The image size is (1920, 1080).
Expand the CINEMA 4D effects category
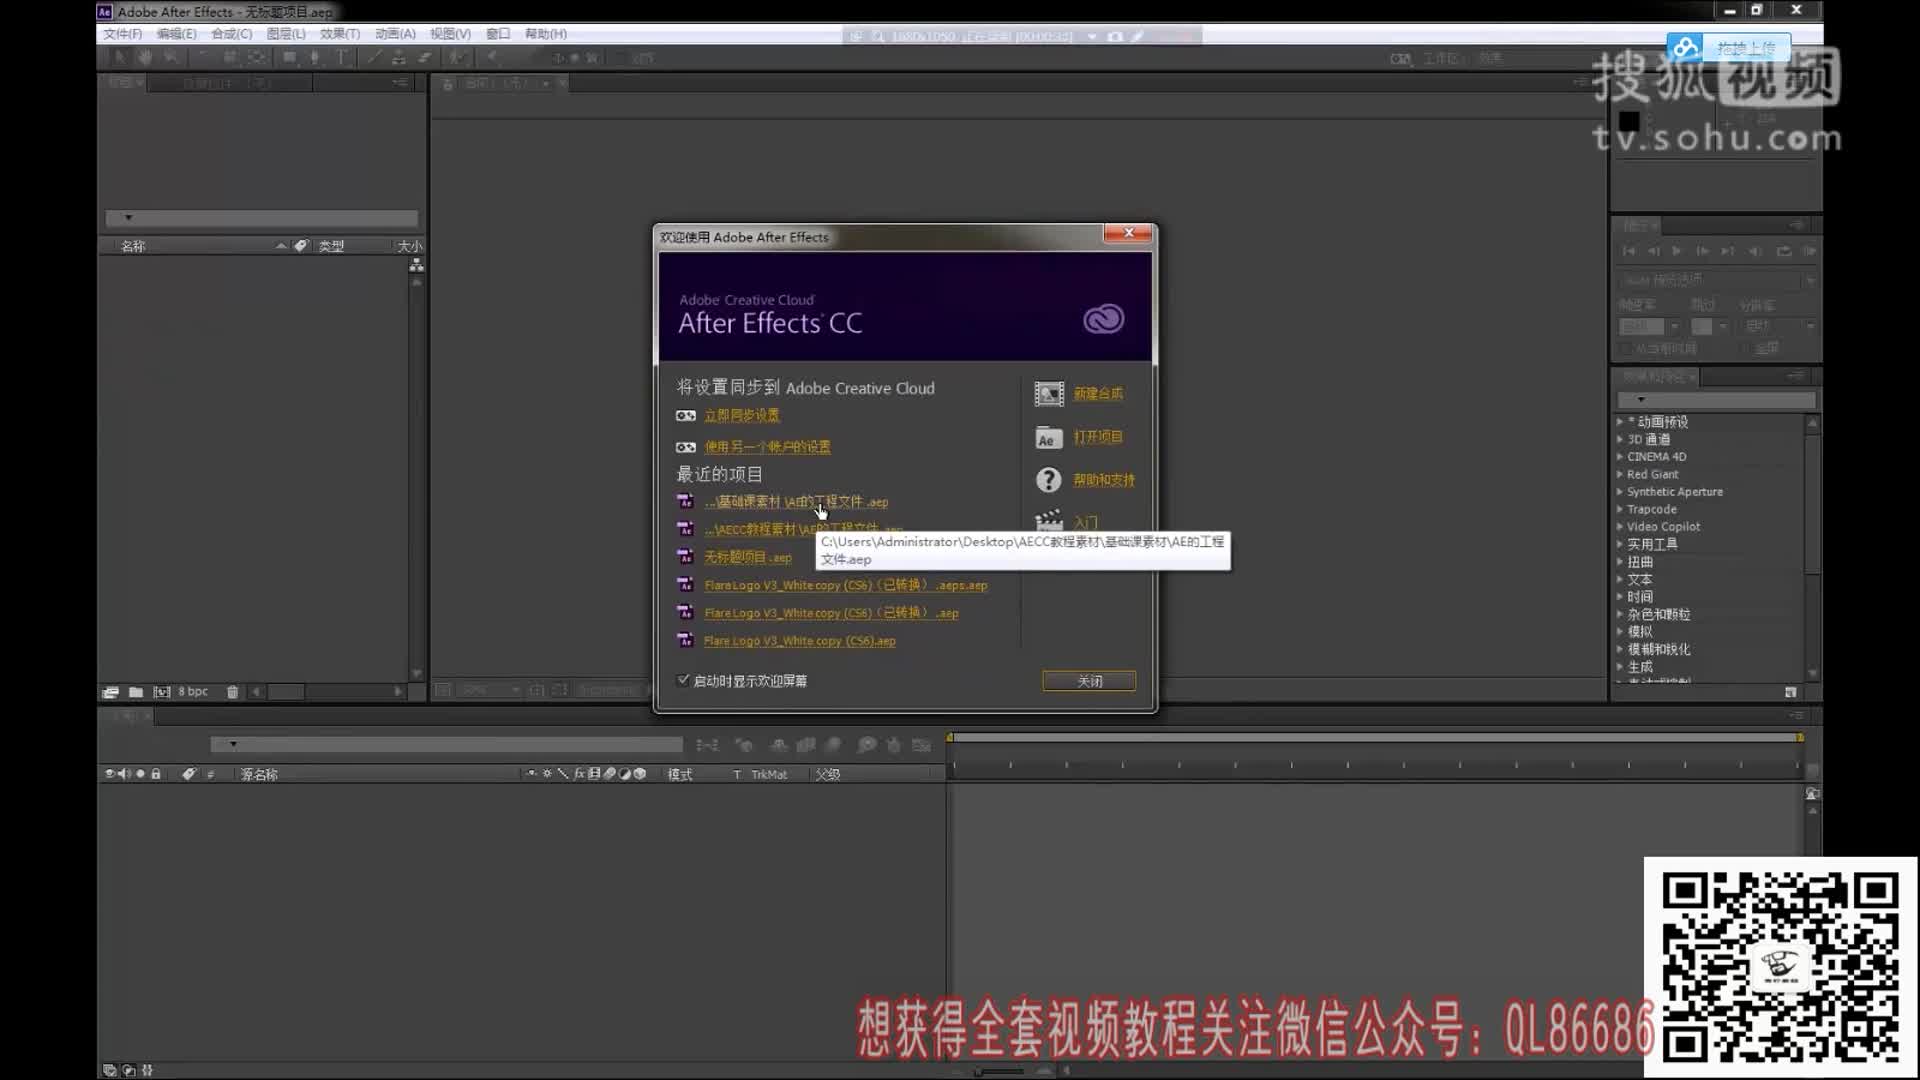click(1620, 457)
